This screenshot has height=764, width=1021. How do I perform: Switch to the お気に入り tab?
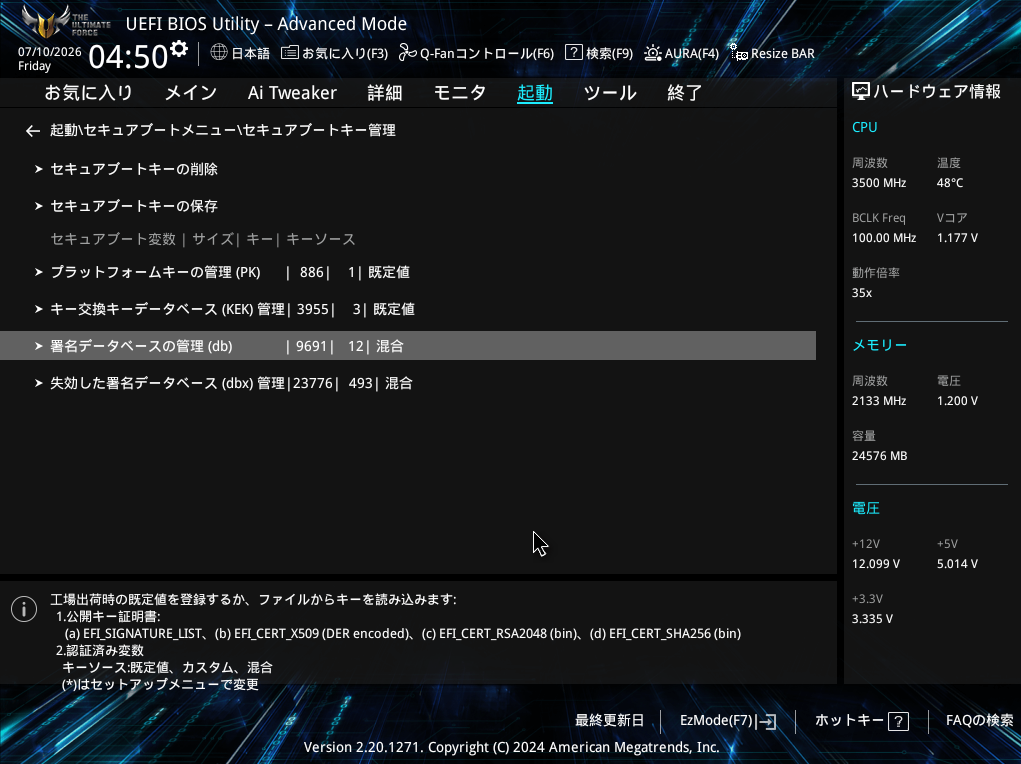89,93
